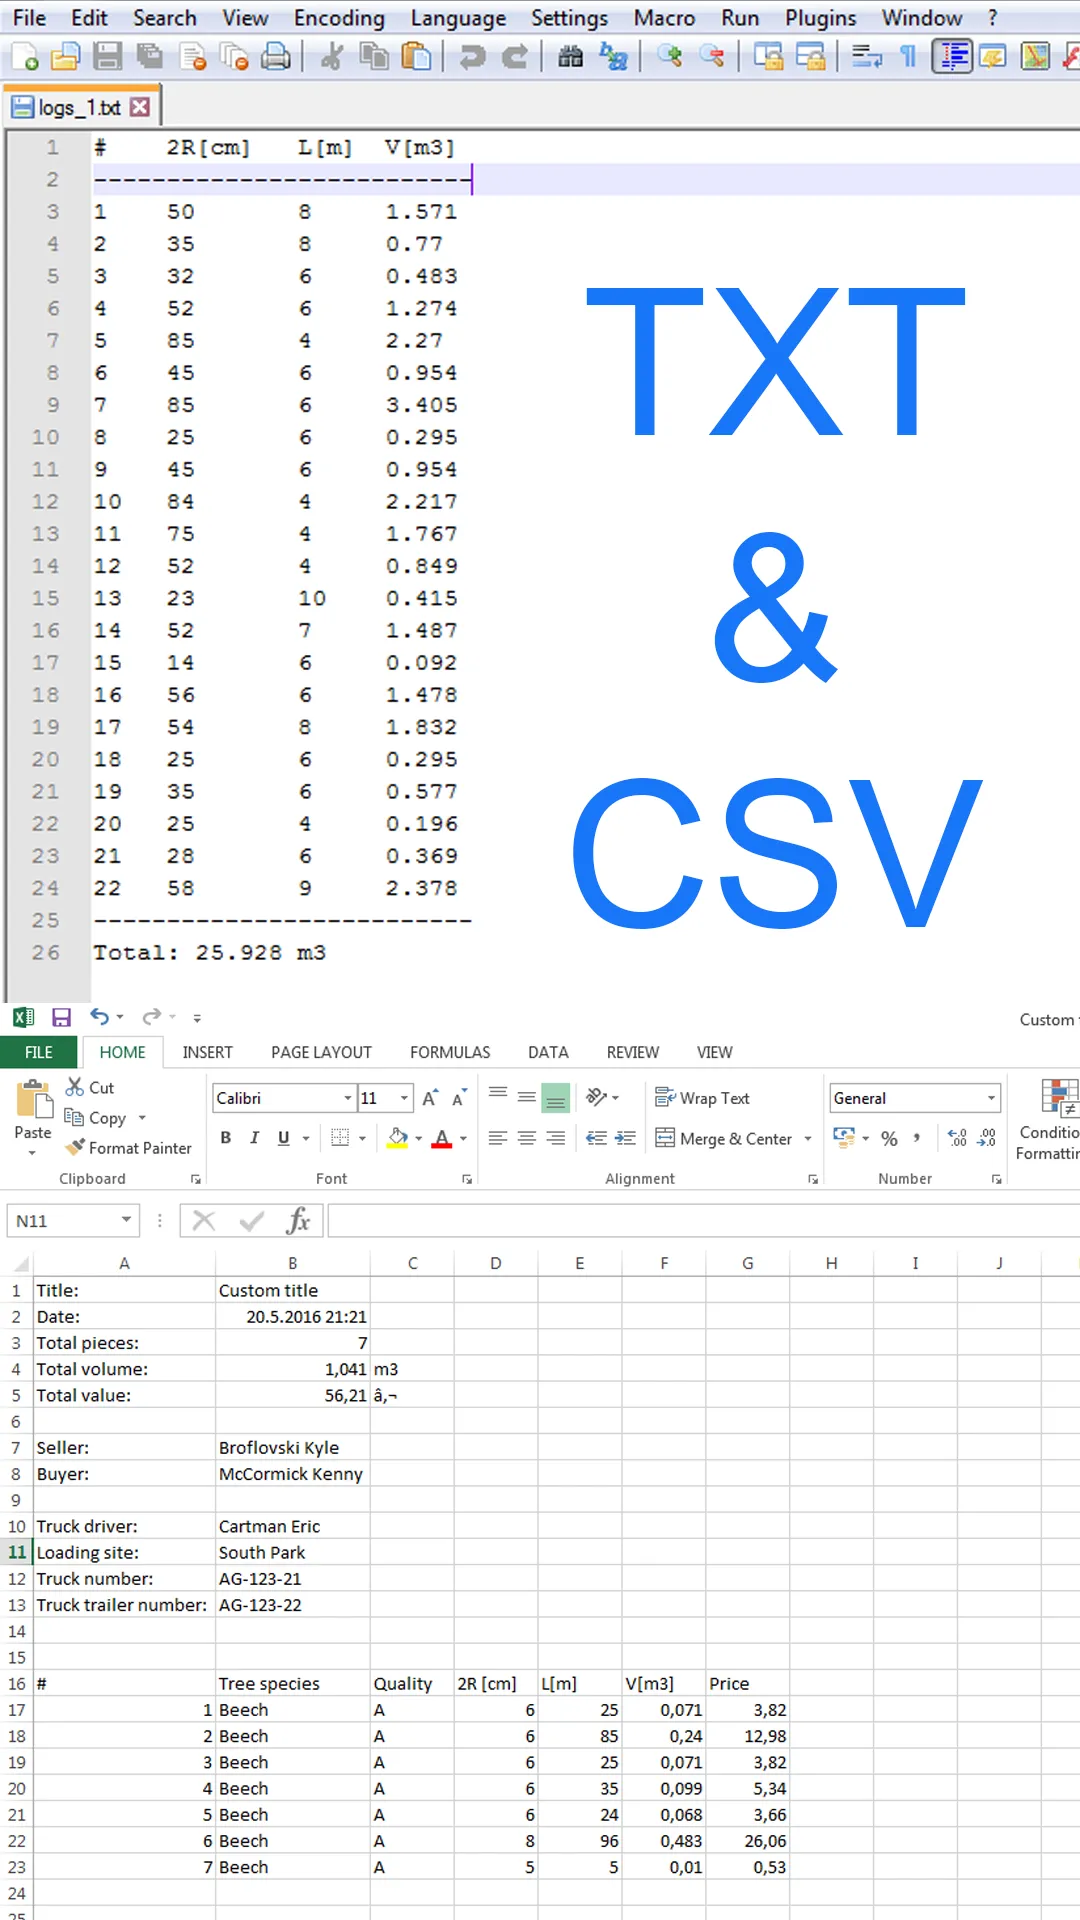Click Increase Font Size icon
Screen dimensions: 1080x1920
pyautogui.click(x=430, y=1098)
